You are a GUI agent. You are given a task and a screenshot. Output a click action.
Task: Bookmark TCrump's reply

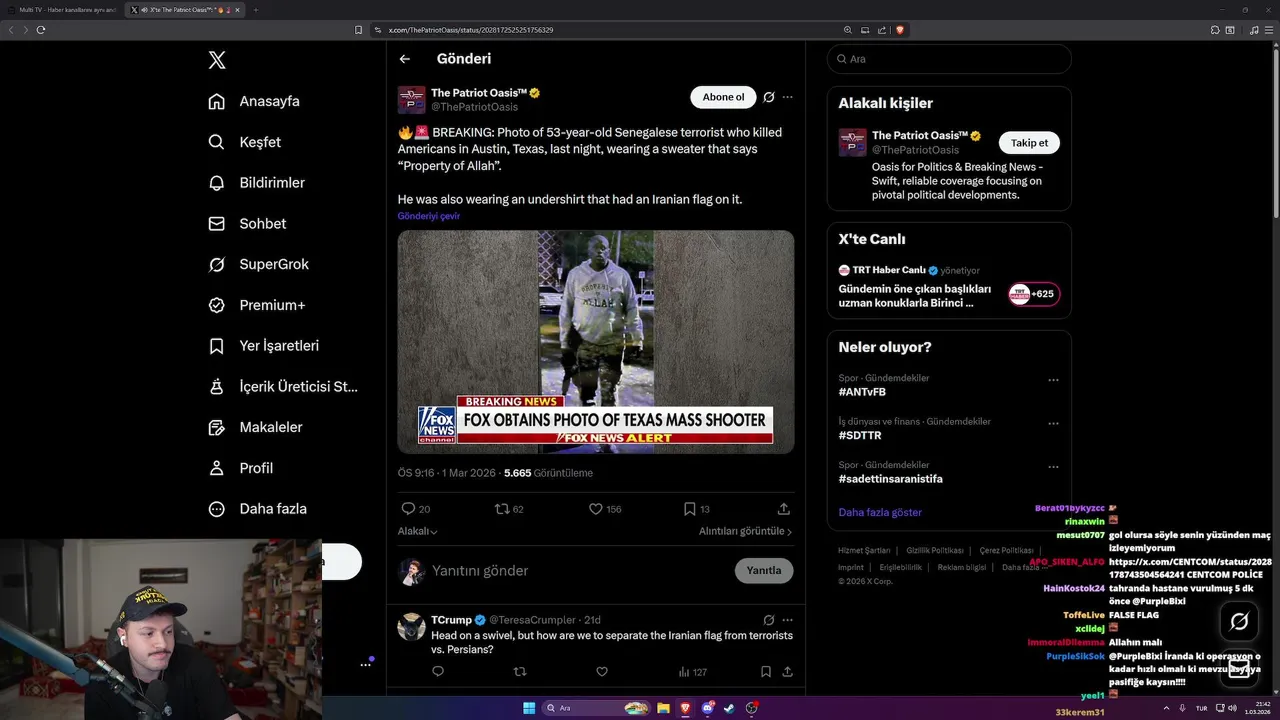pyautogui.click(x=766, y=672)
